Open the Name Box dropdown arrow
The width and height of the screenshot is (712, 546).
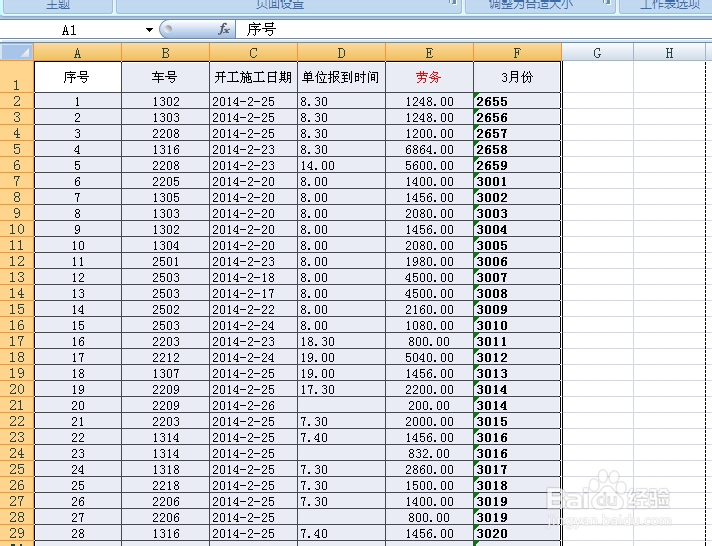[x=149, y=30]
